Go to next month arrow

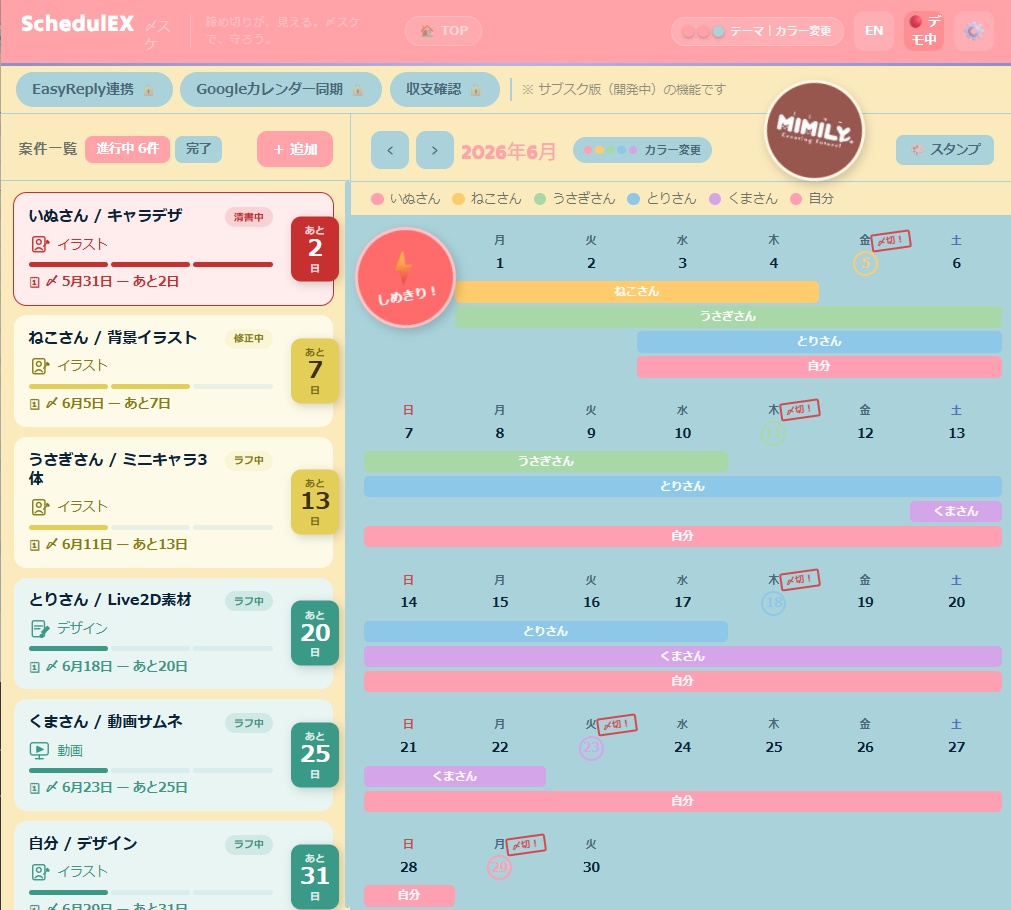(x=435, y=150)
